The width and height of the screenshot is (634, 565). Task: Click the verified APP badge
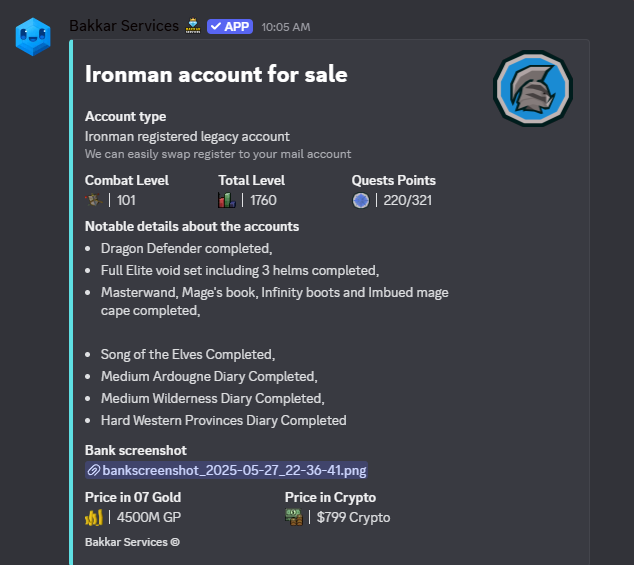230,27
